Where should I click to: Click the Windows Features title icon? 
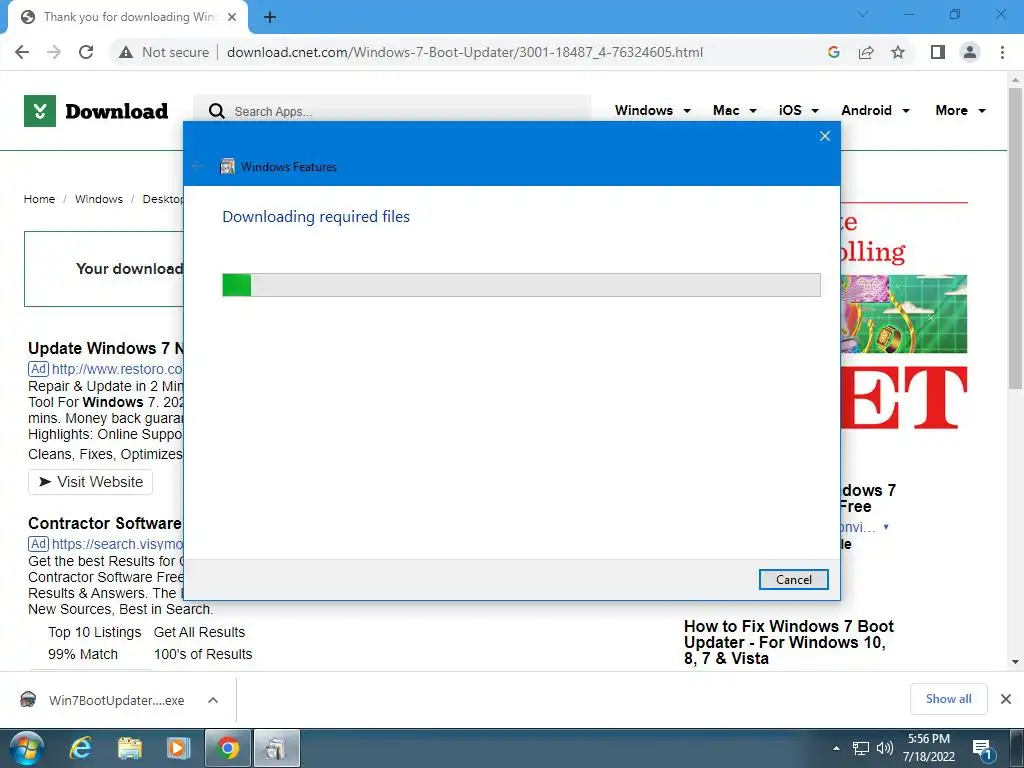click(227, 167)
